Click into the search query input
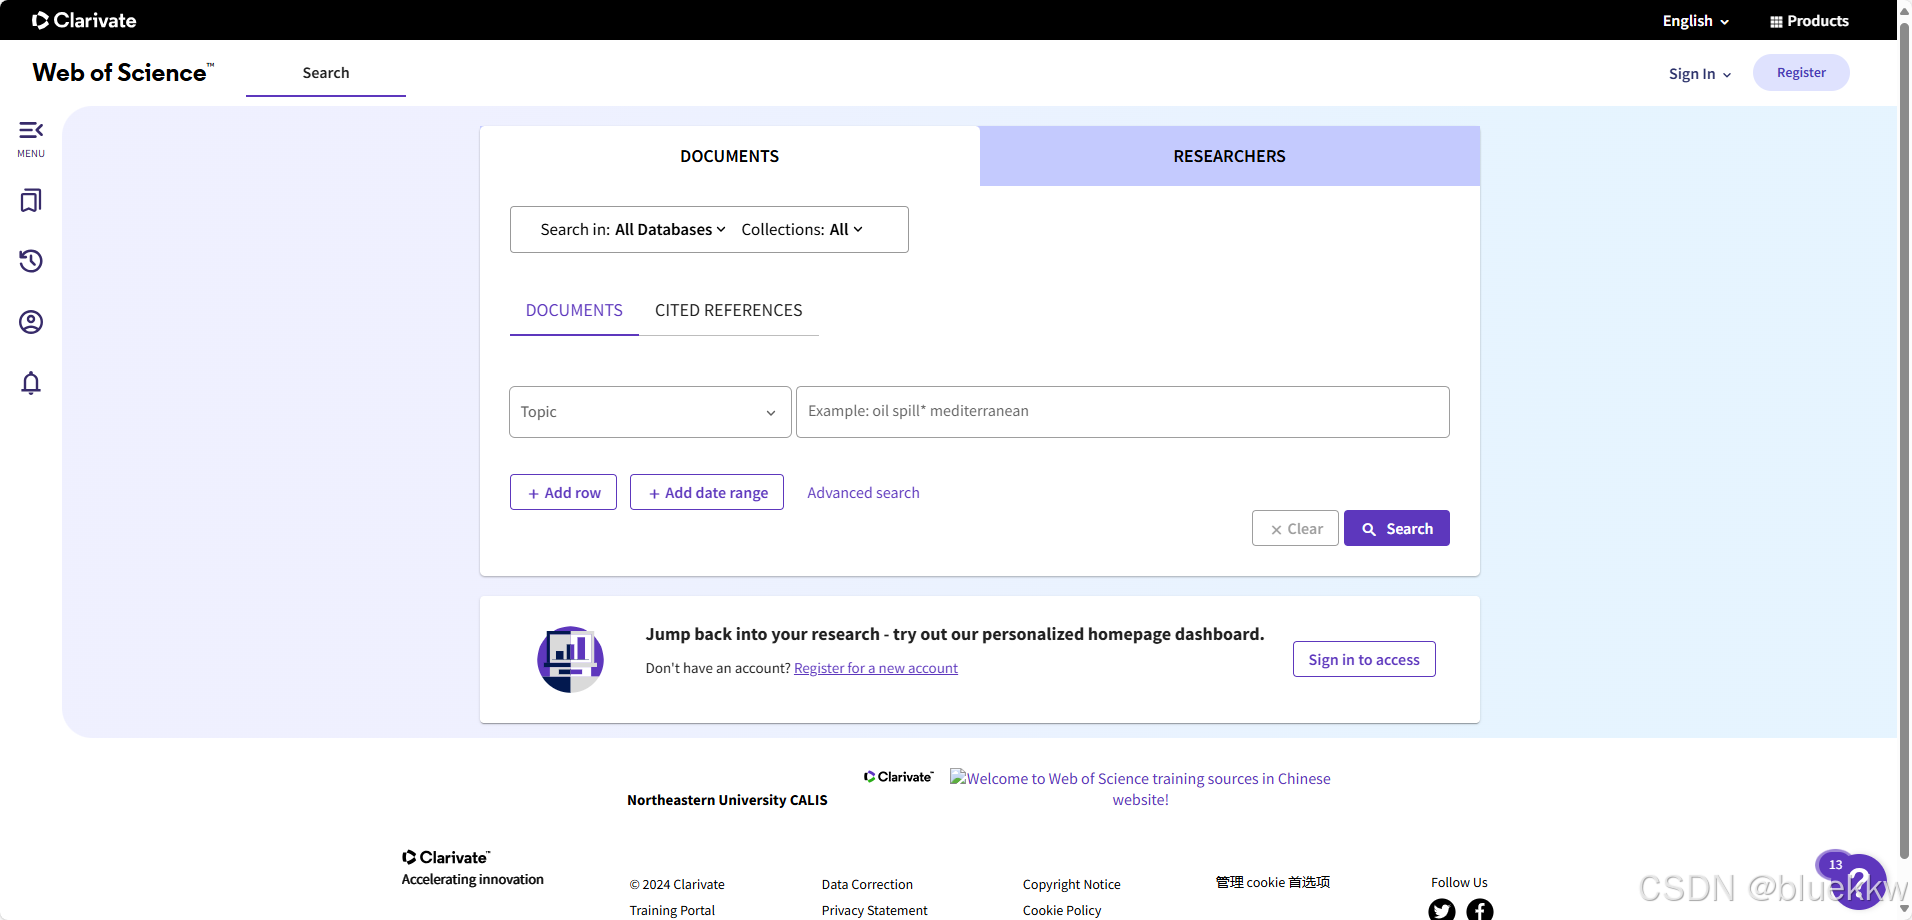The image size is (1912, 920). (x=1123, y=412)
